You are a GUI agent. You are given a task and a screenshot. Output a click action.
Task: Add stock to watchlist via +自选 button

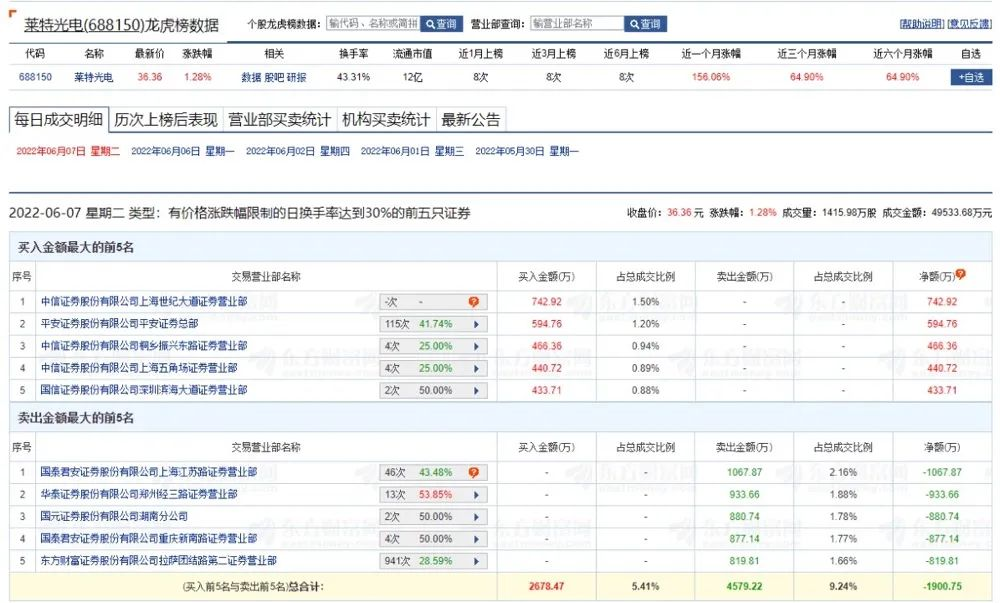click(x=973, y=77)
